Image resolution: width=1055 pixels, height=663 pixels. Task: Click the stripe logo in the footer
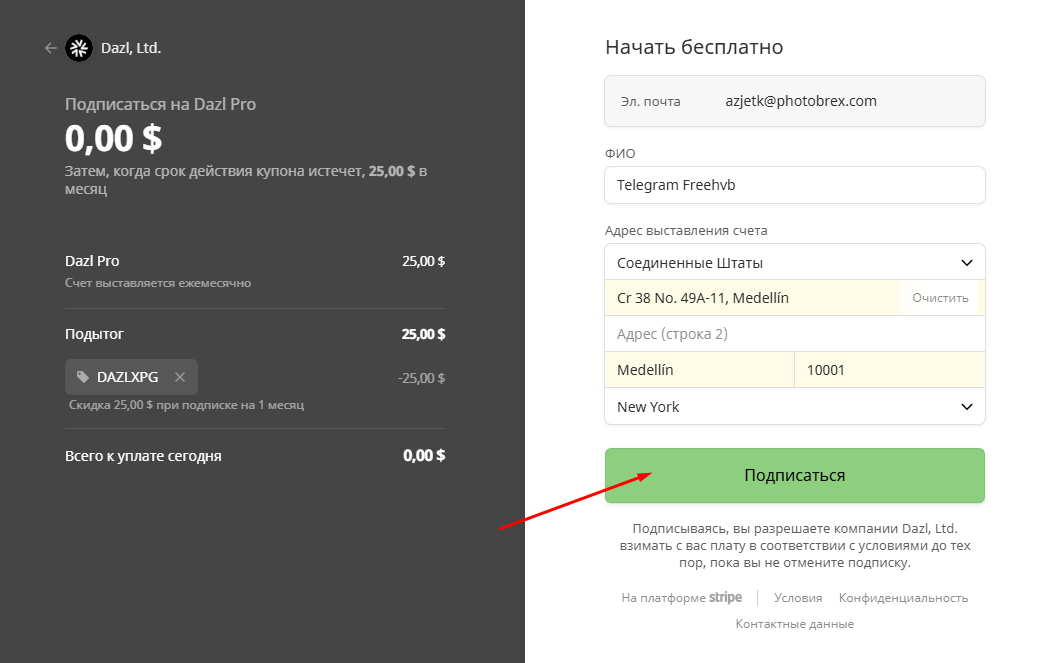(x=725, y=598)
